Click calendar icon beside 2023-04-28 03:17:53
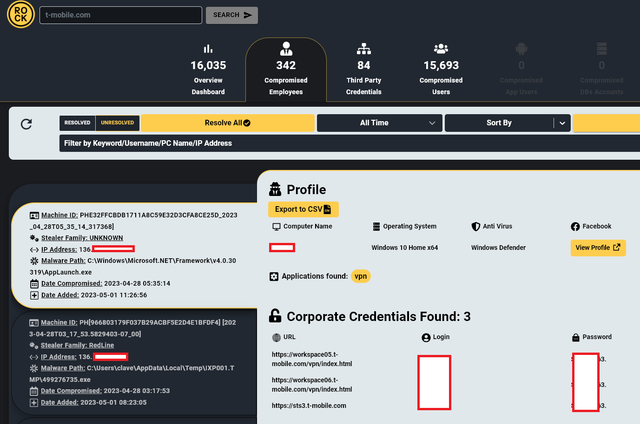The height and width of the screenshot is (424, 640). [x=34, y=391]
